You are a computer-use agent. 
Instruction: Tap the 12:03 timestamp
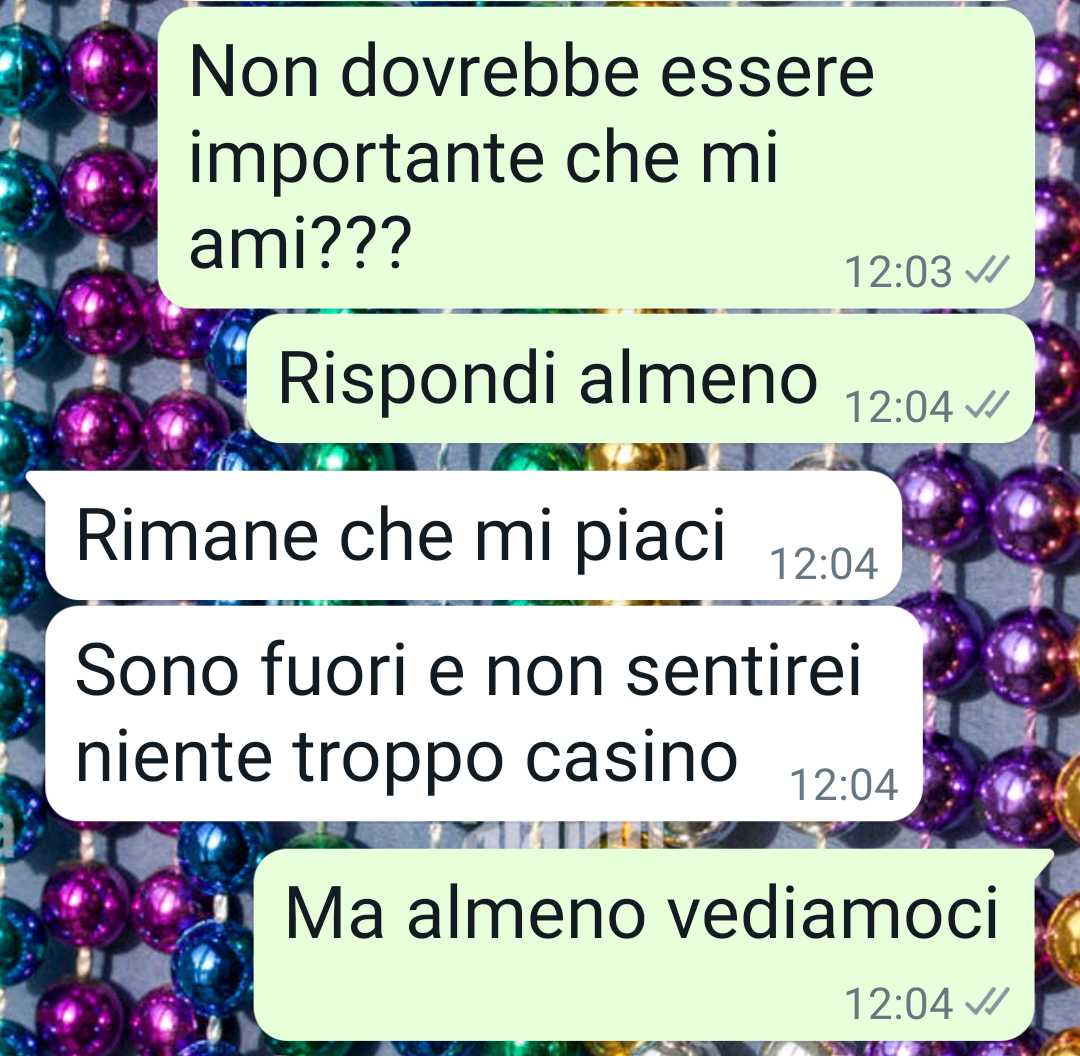tap(898, 271)
